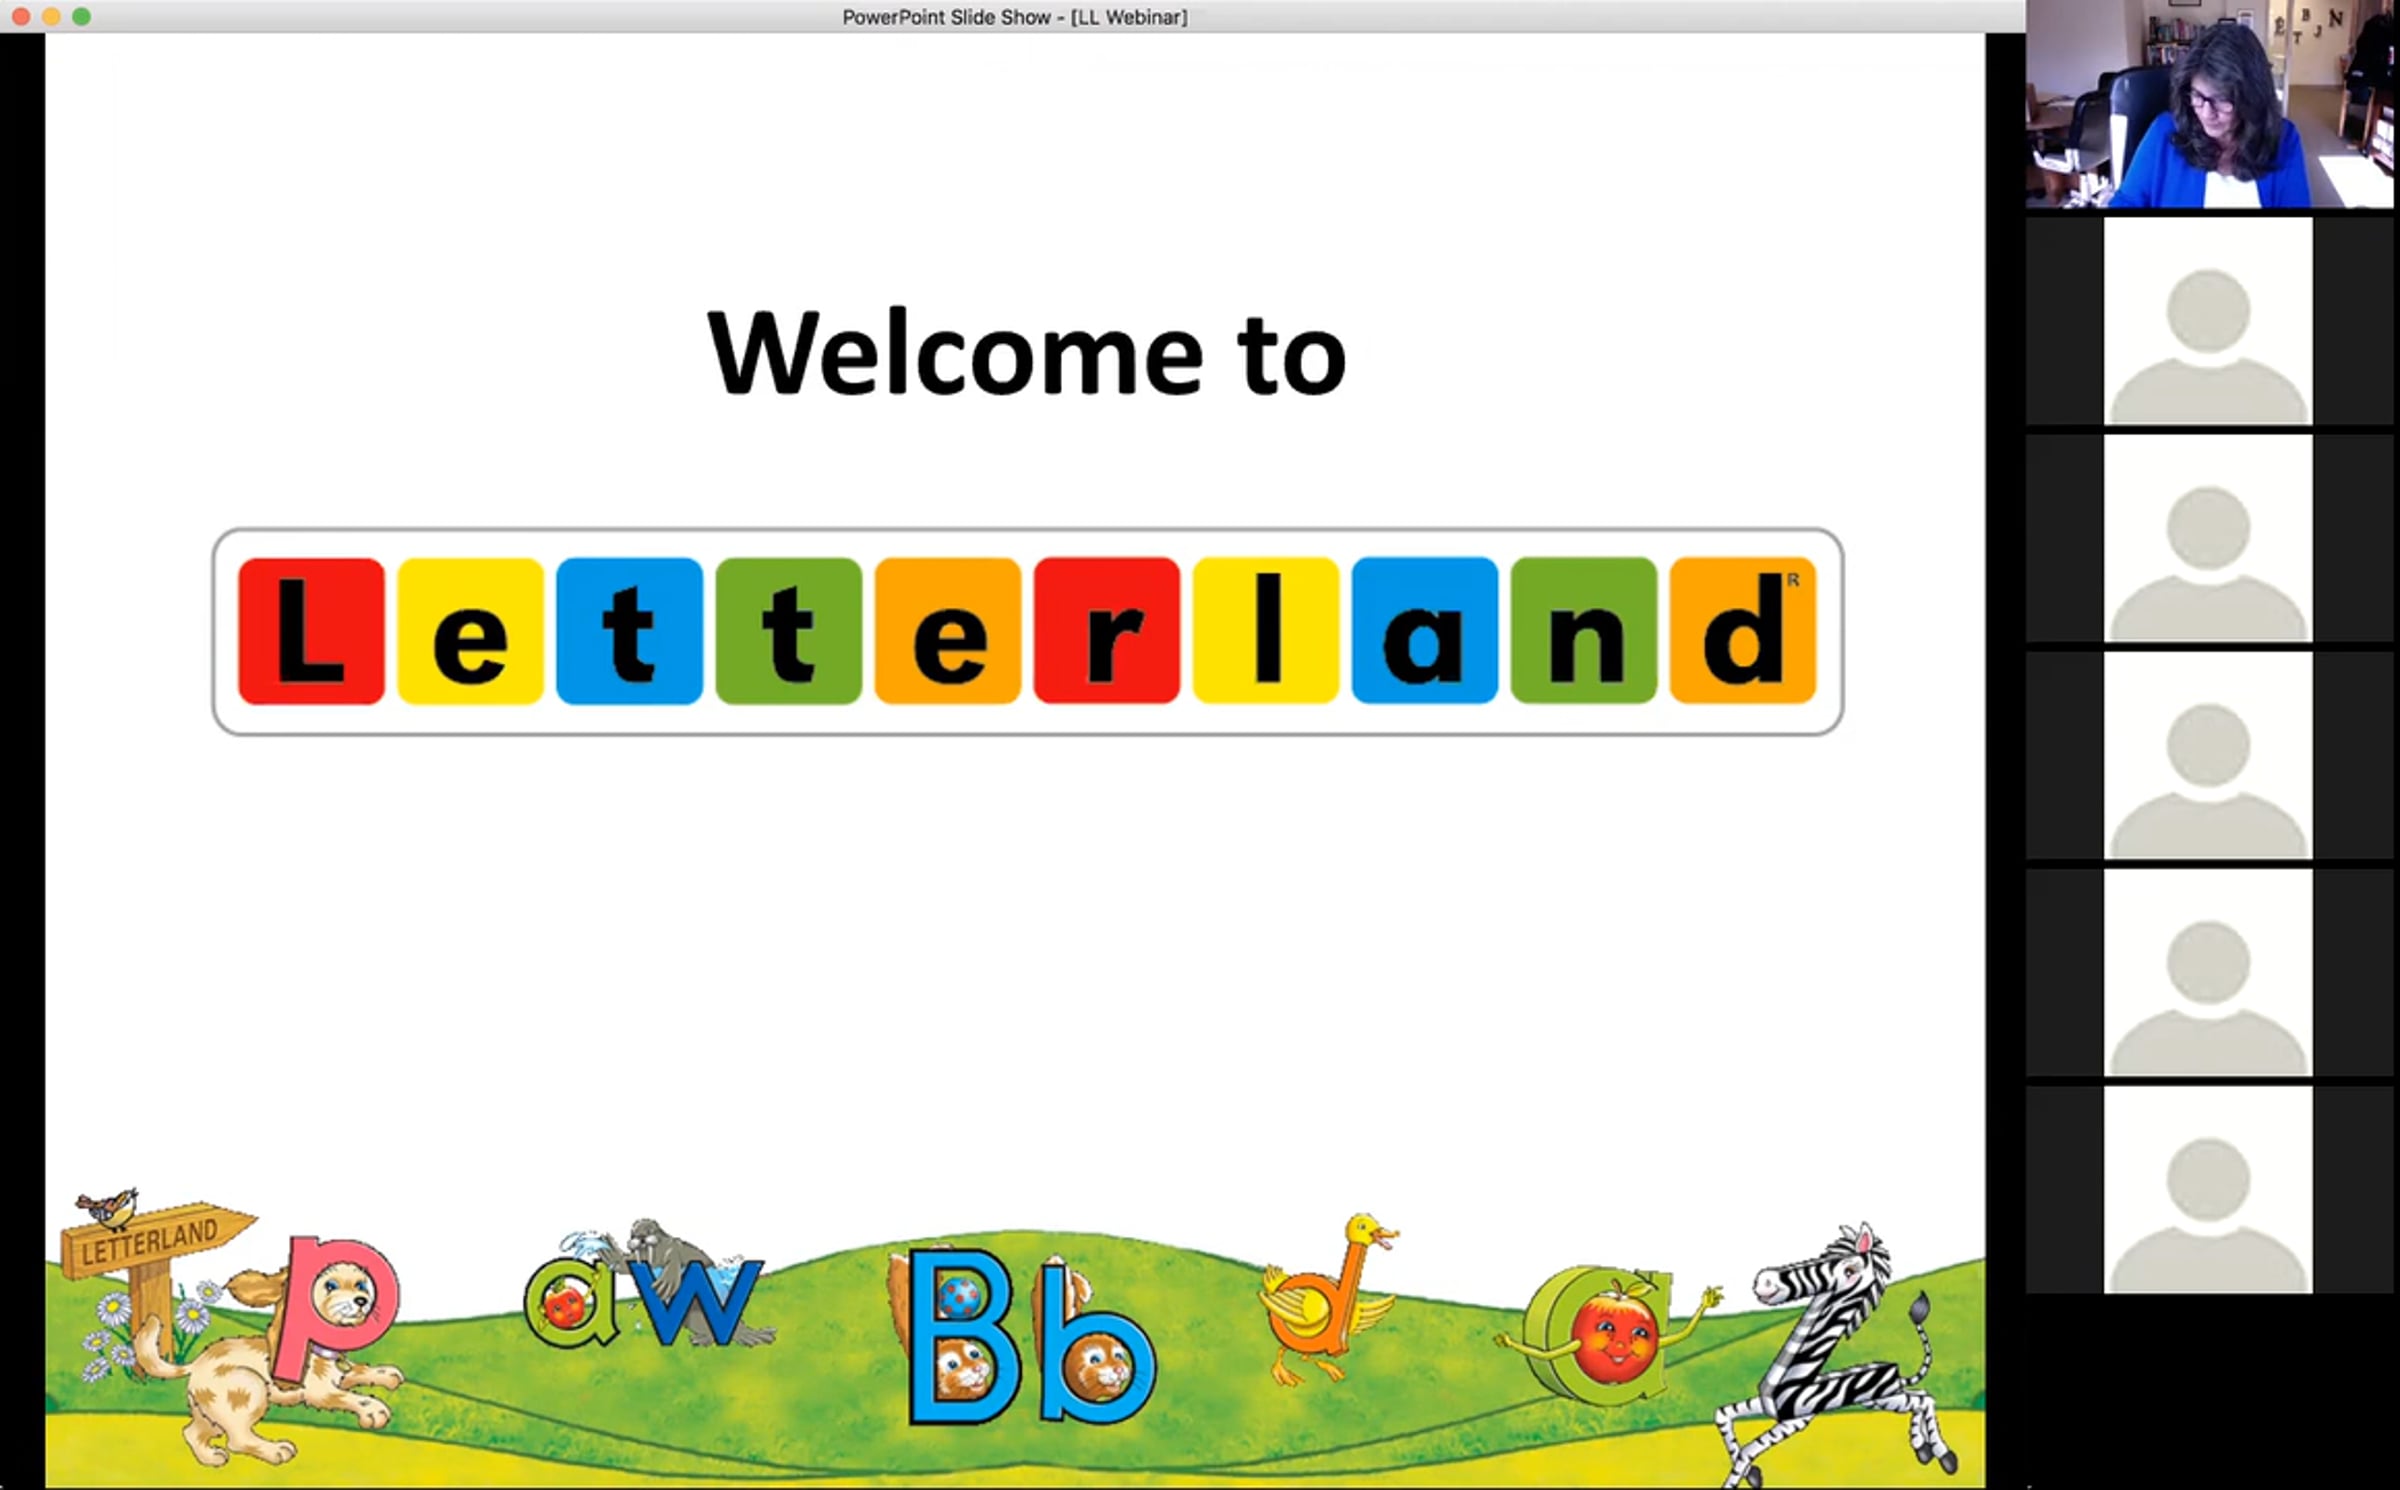Viewport: 2400px width, 1490px height.
Task: Select the zebra letter z character
Action: pos(1835,1355)
